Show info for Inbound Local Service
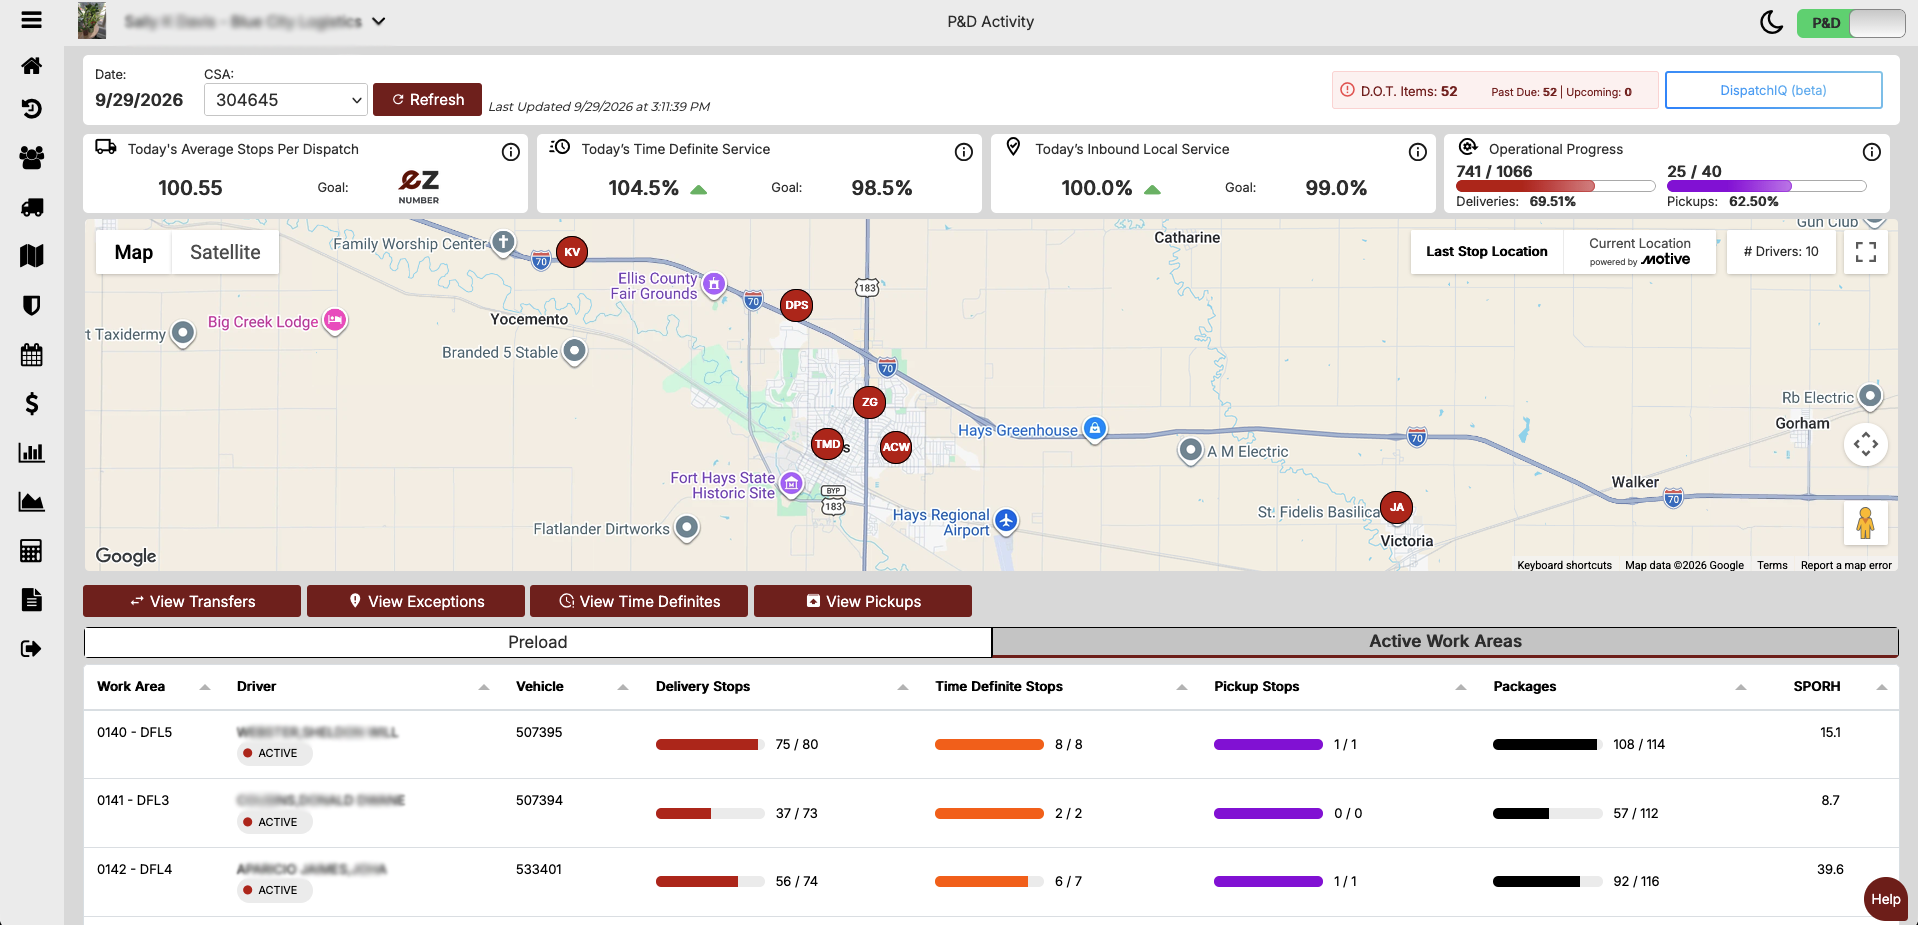This screenshot has height=925, width=1918. click(x=1418, y=152)
